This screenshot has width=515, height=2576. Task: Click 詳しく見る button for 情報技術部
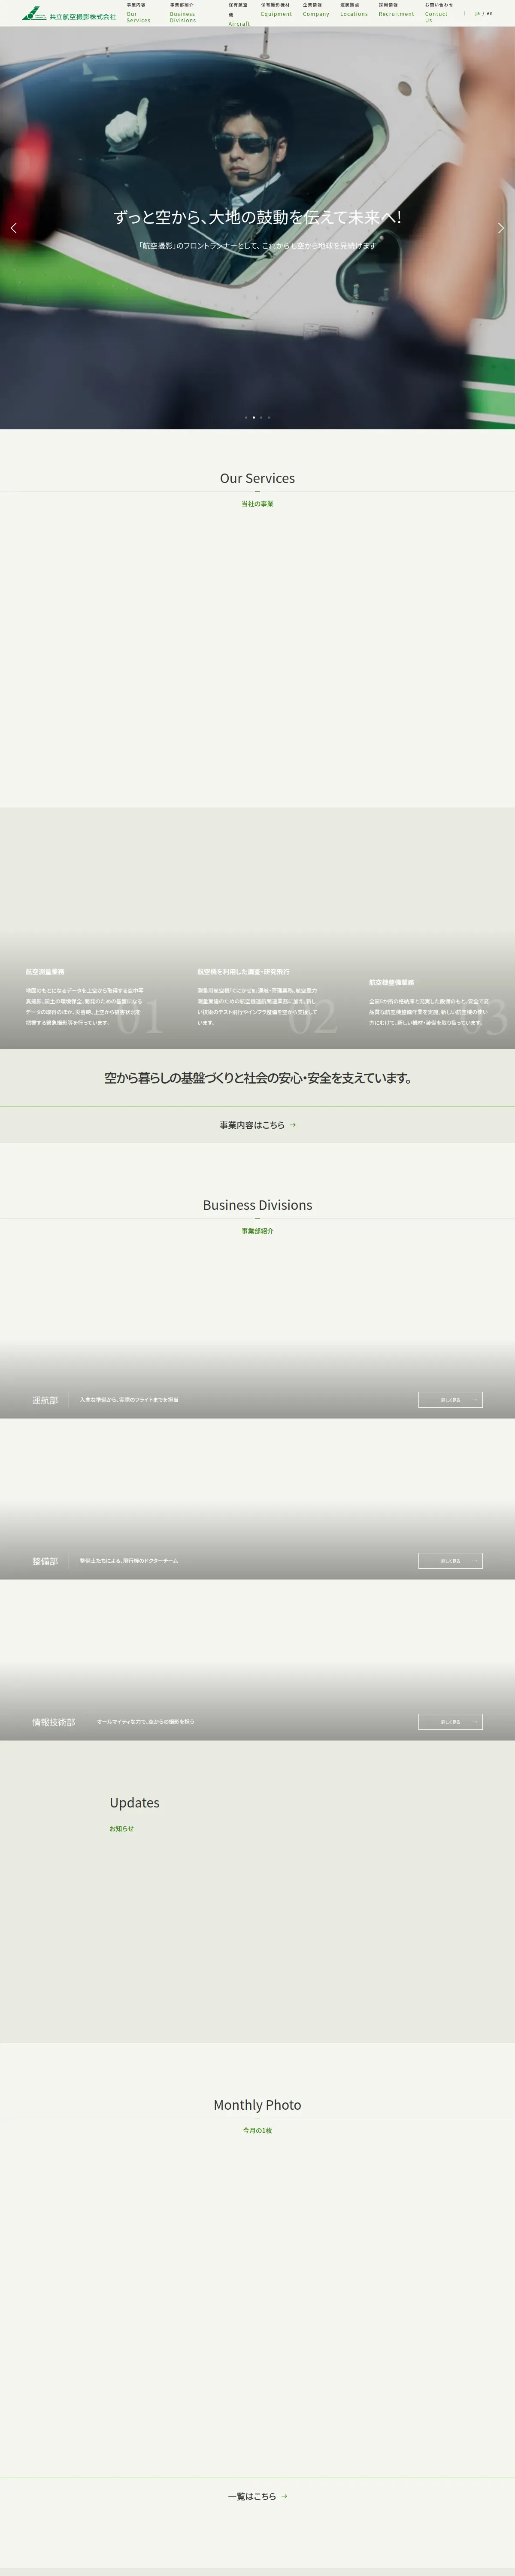450,1722
